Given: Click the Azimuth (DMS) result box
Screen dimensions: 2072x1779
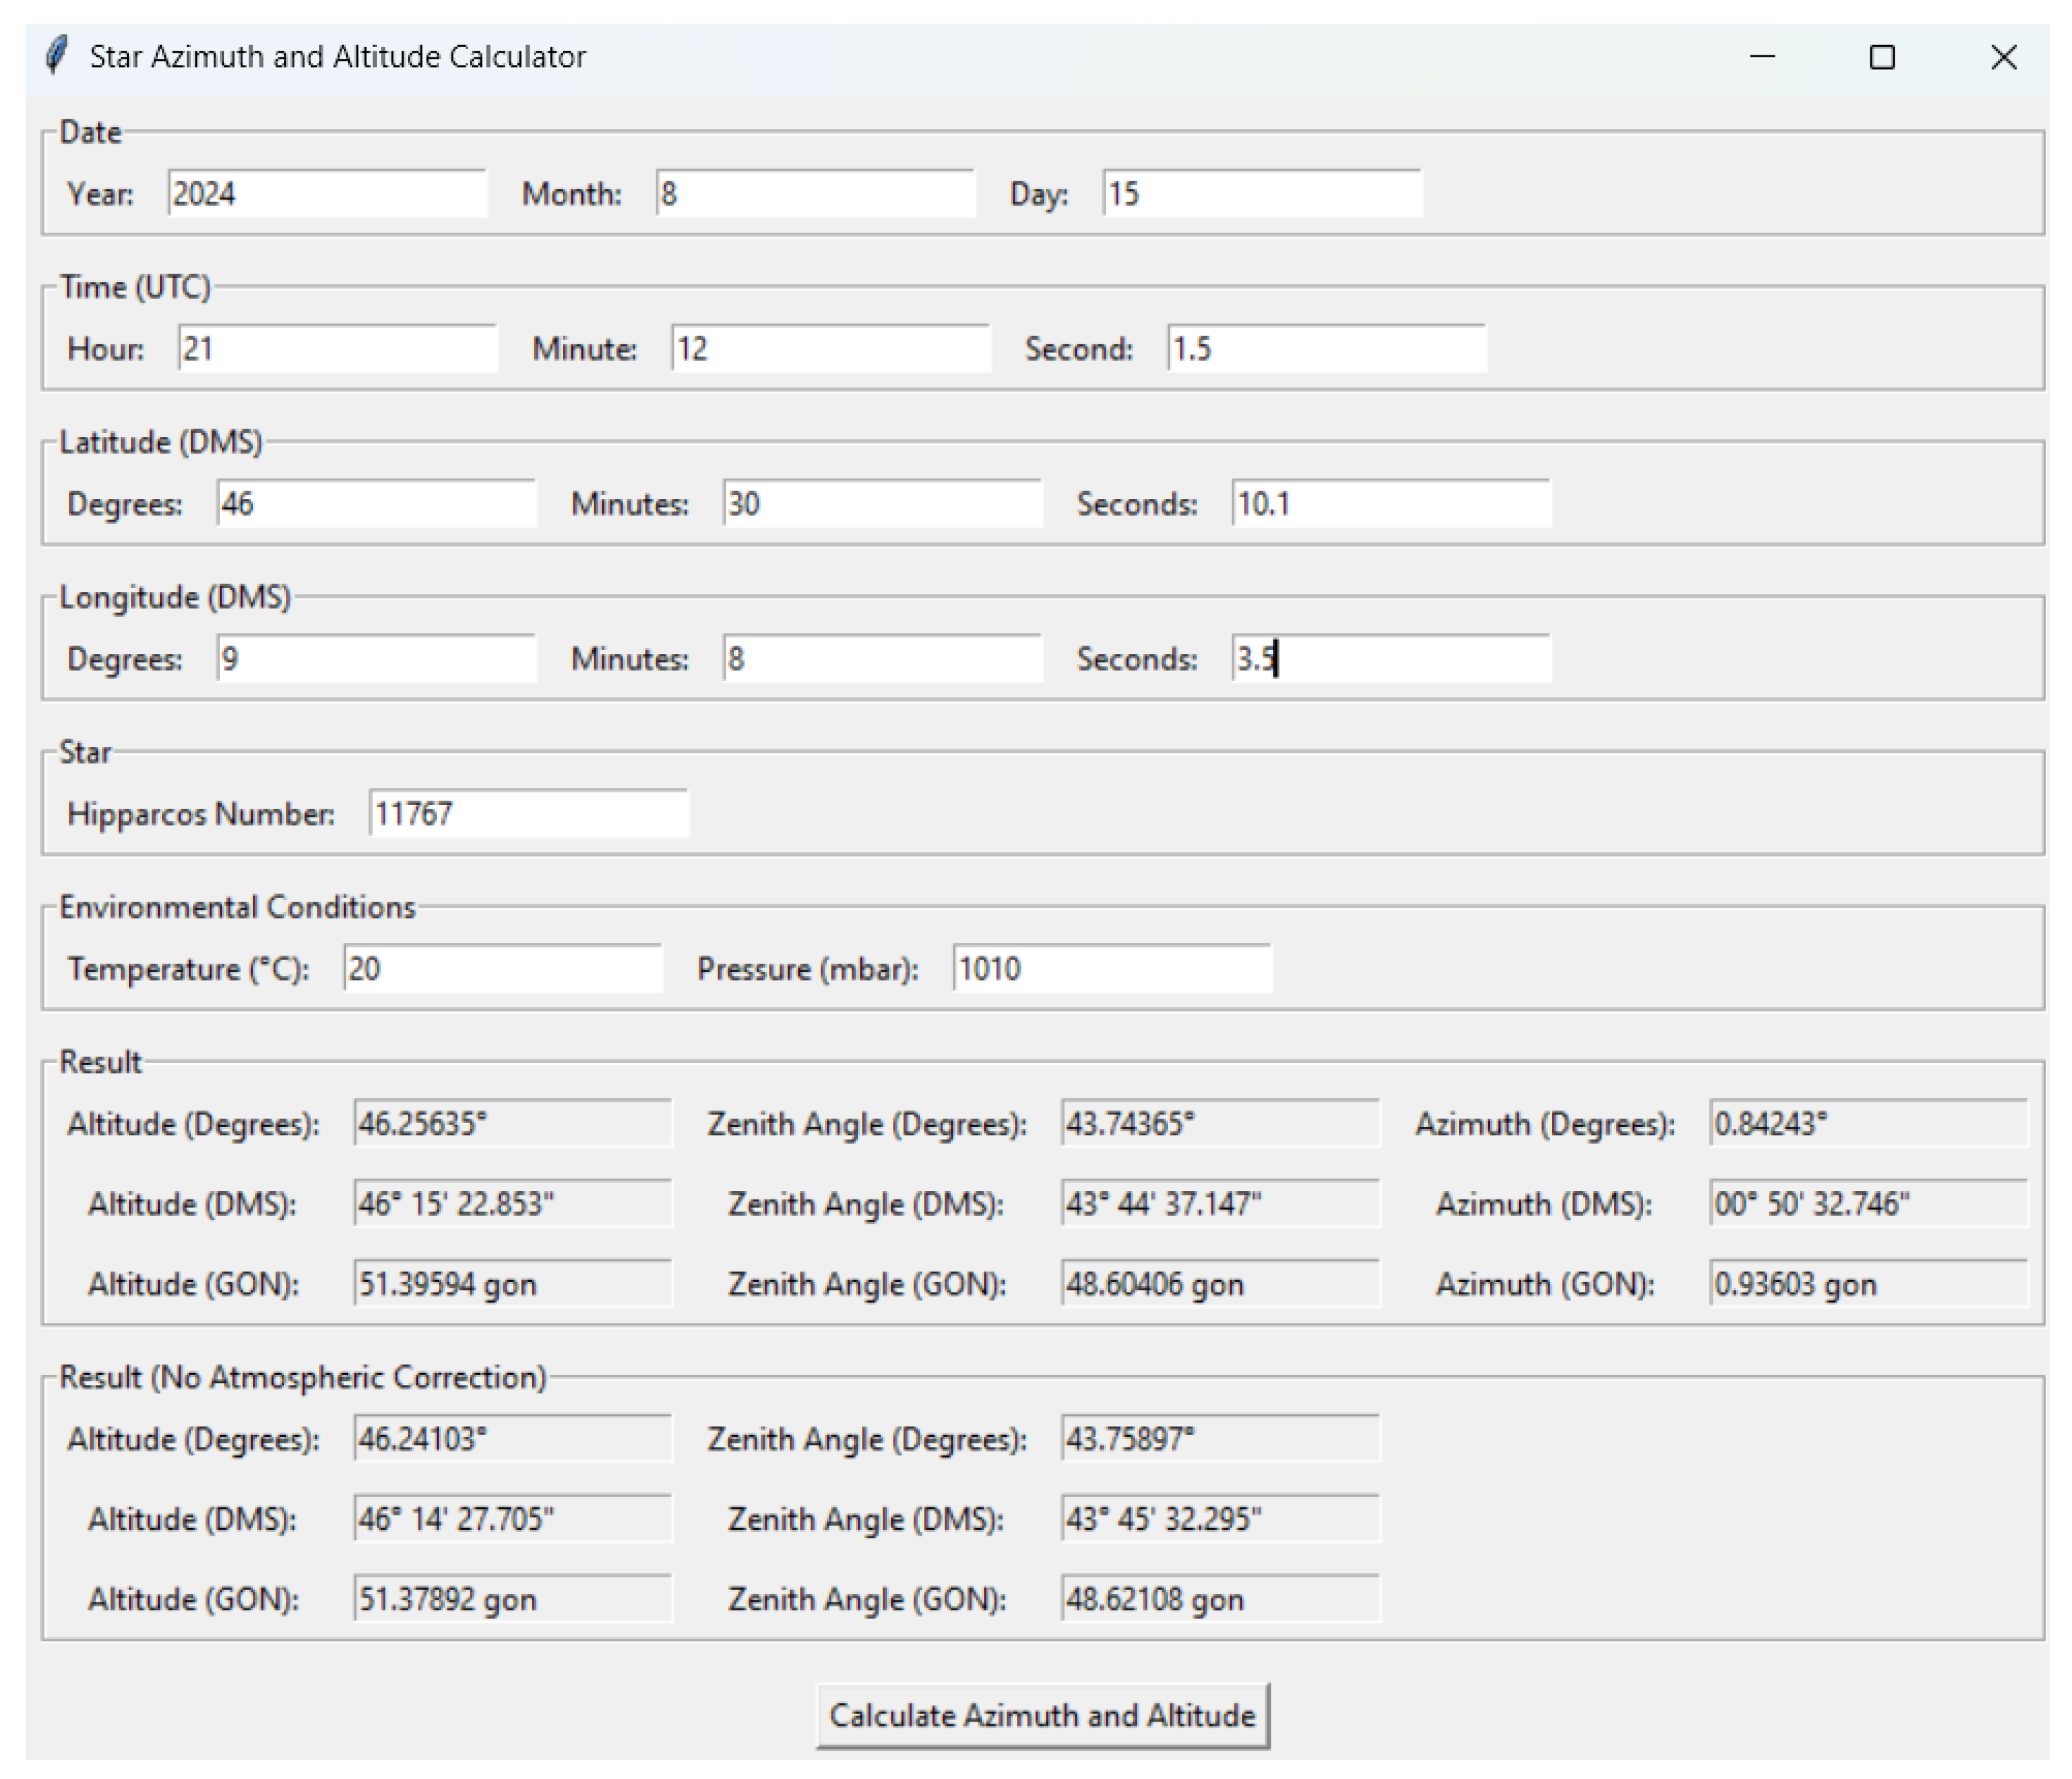Looking at the screenshot, I should (x=1867, y=1203).
